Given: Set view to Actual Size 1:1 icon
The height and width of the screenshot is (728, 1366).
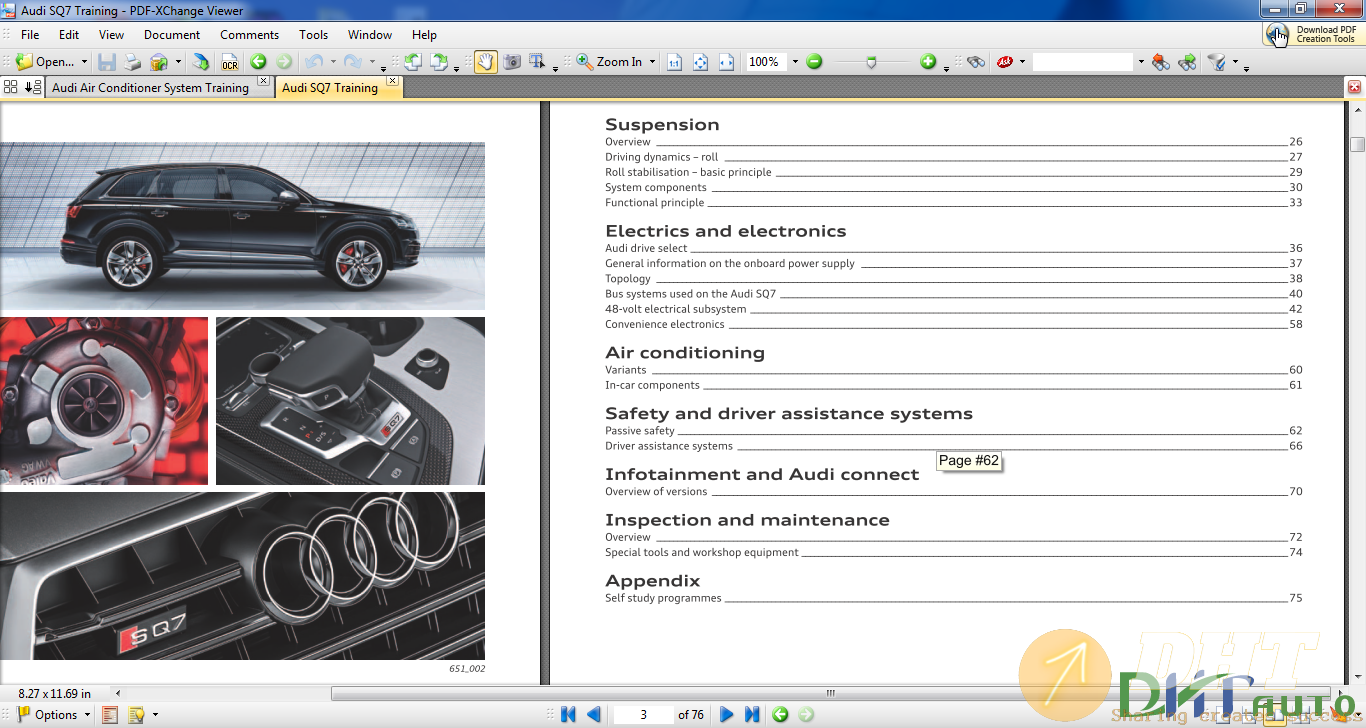Looking at the screenshot, I should (674, 62).
